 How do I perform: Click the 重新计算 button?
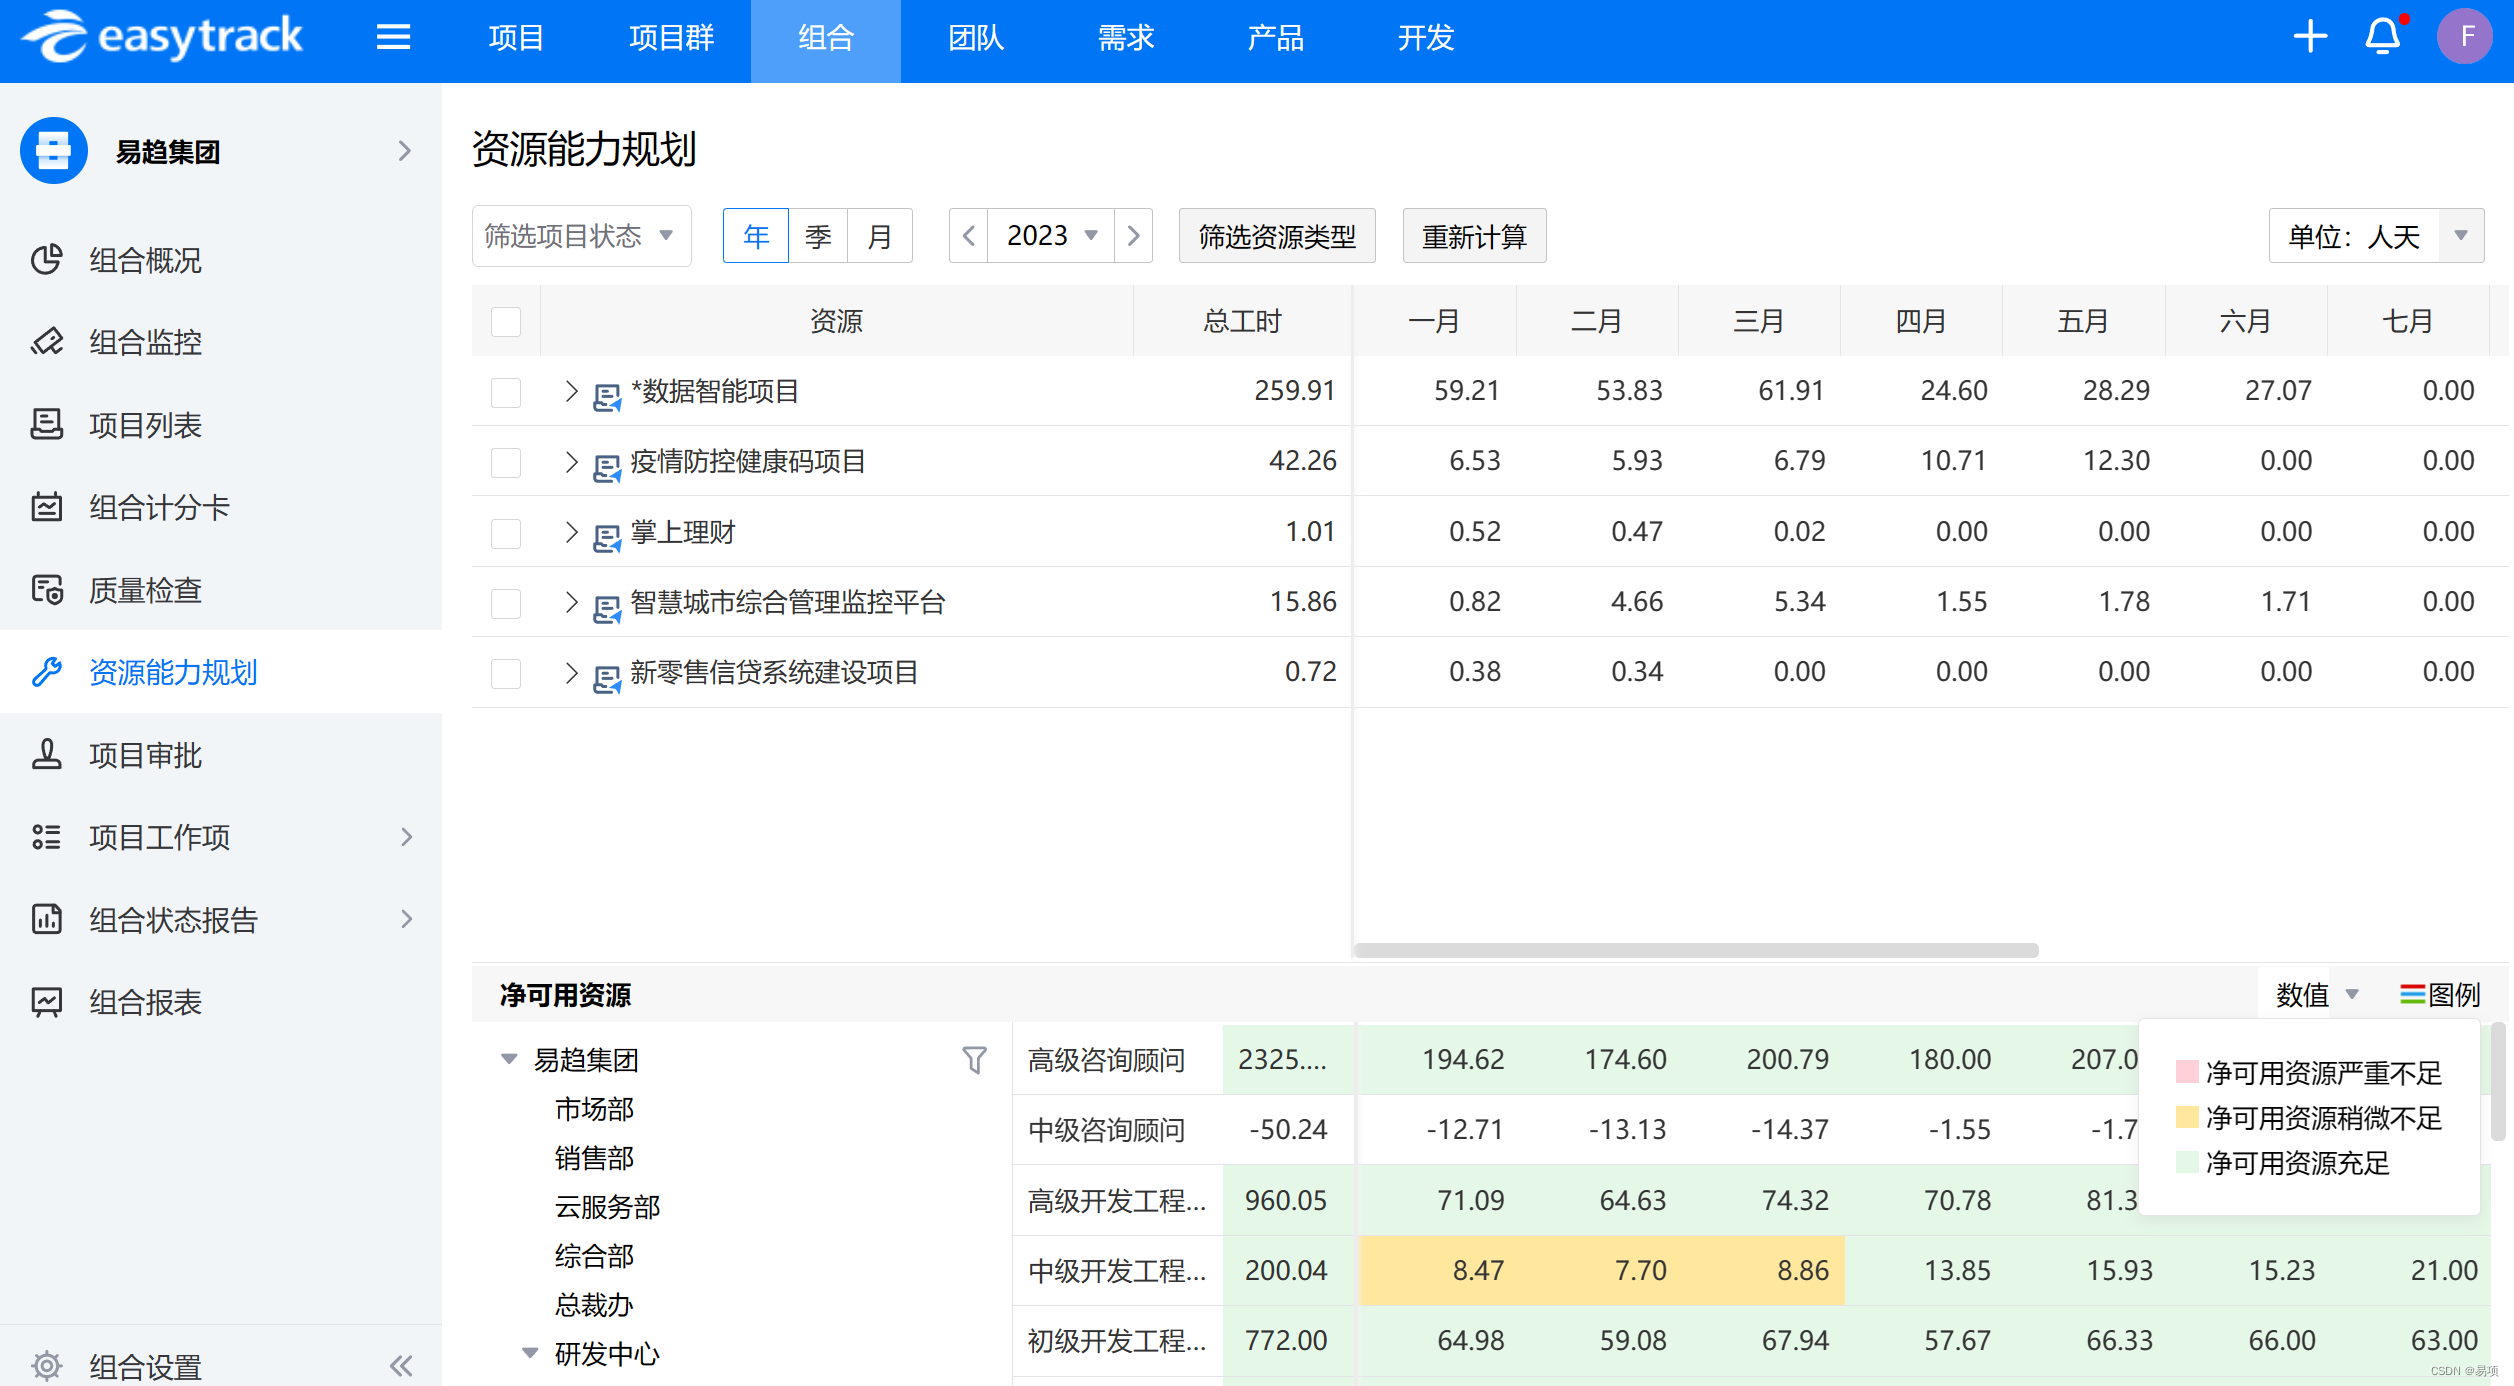click(x=1474, y=236)
